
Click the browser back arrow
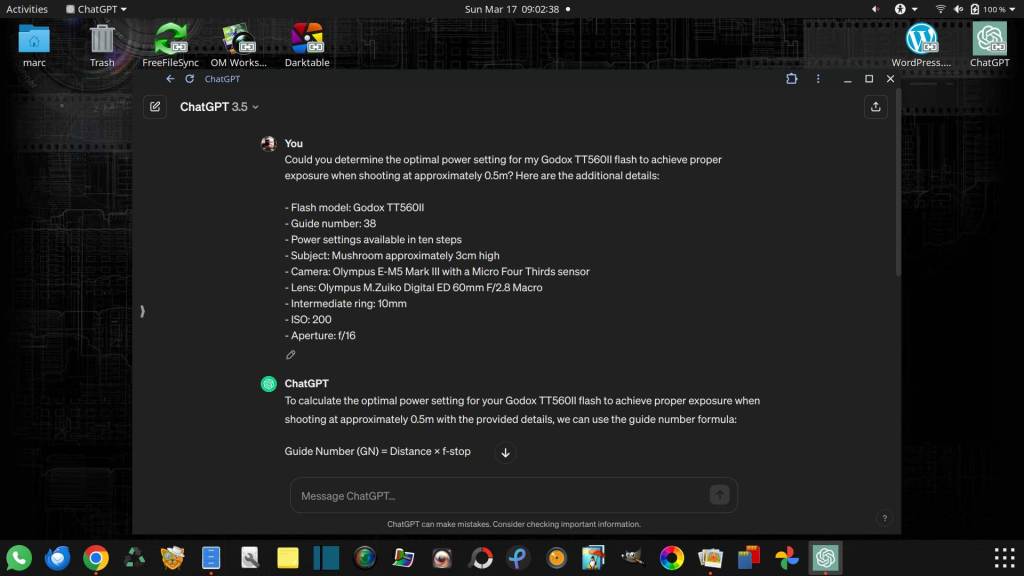pyautogui.click(x=170, y=78)
